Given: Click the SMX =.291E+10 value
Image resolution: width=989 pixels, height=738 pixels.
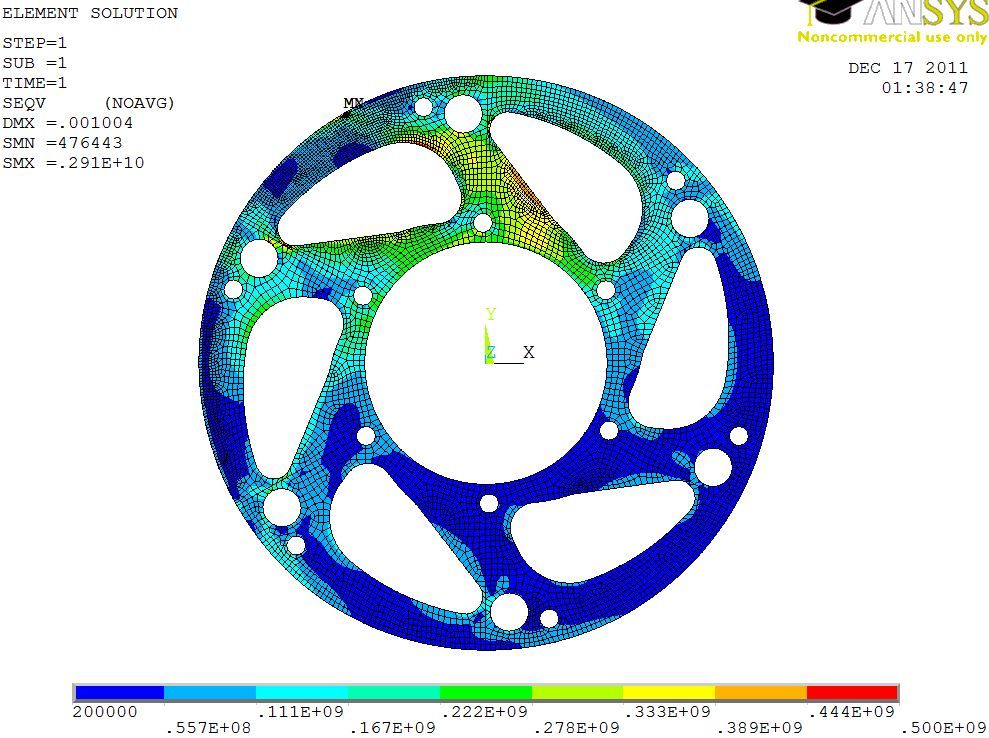Looking at the screenshot, I should (73, 163).
